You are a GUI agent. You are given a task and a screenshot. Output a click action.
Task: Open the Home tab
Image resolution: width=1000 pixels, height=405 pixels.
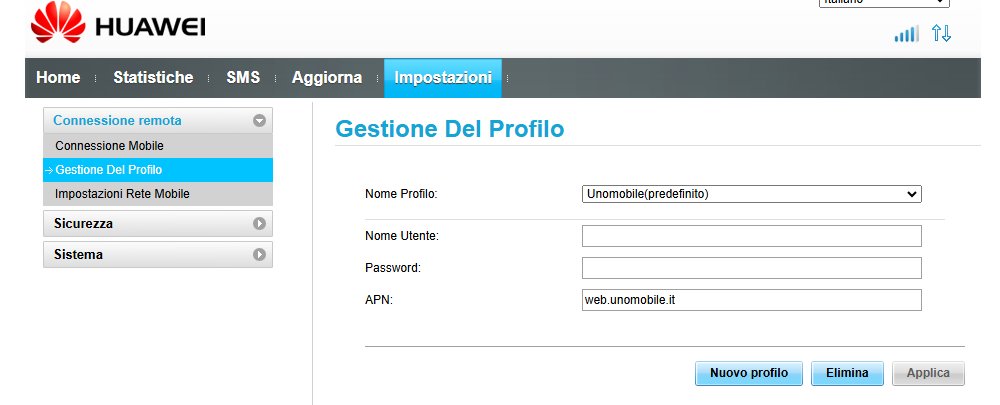pos(58,78)
